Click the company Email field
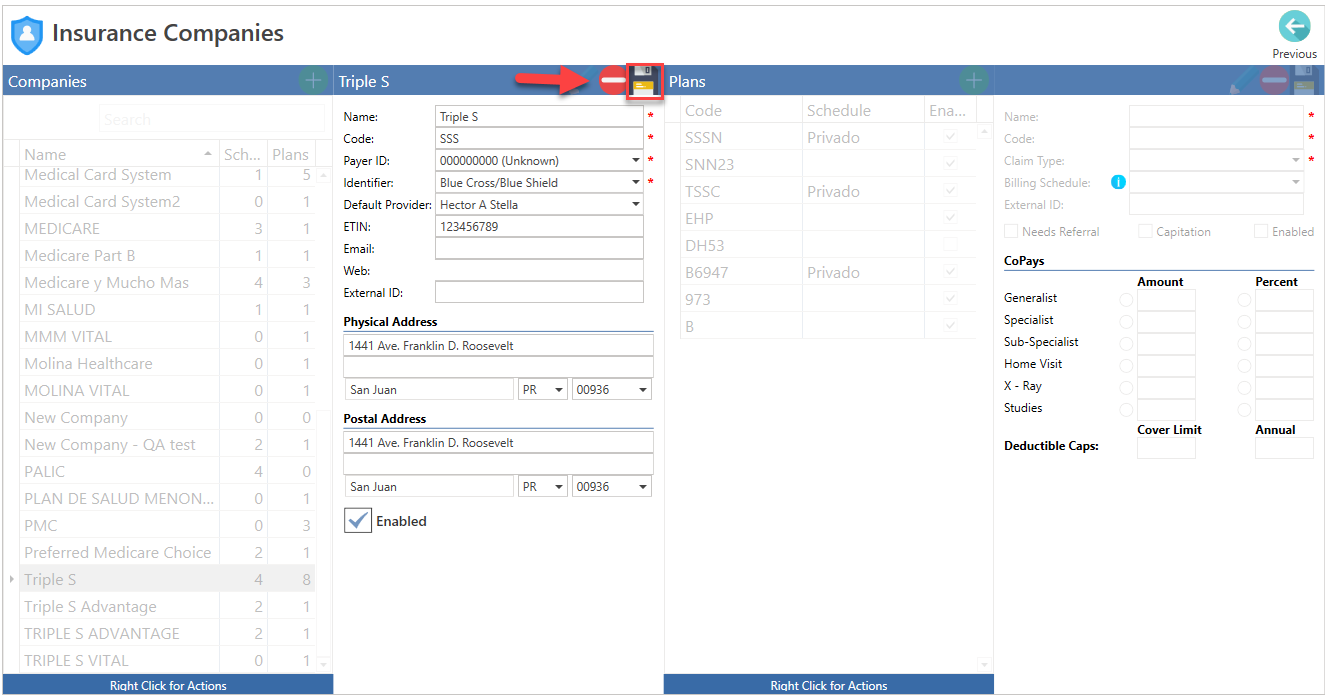The width and height of the screenshot is (1329, 698). click(539, 249)
